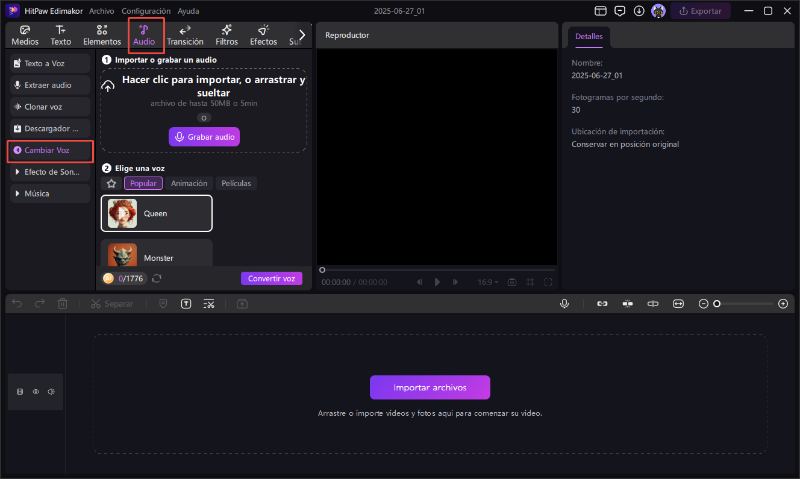Click the coin credits 0/1776 indicator

click(x=124, y=279)
